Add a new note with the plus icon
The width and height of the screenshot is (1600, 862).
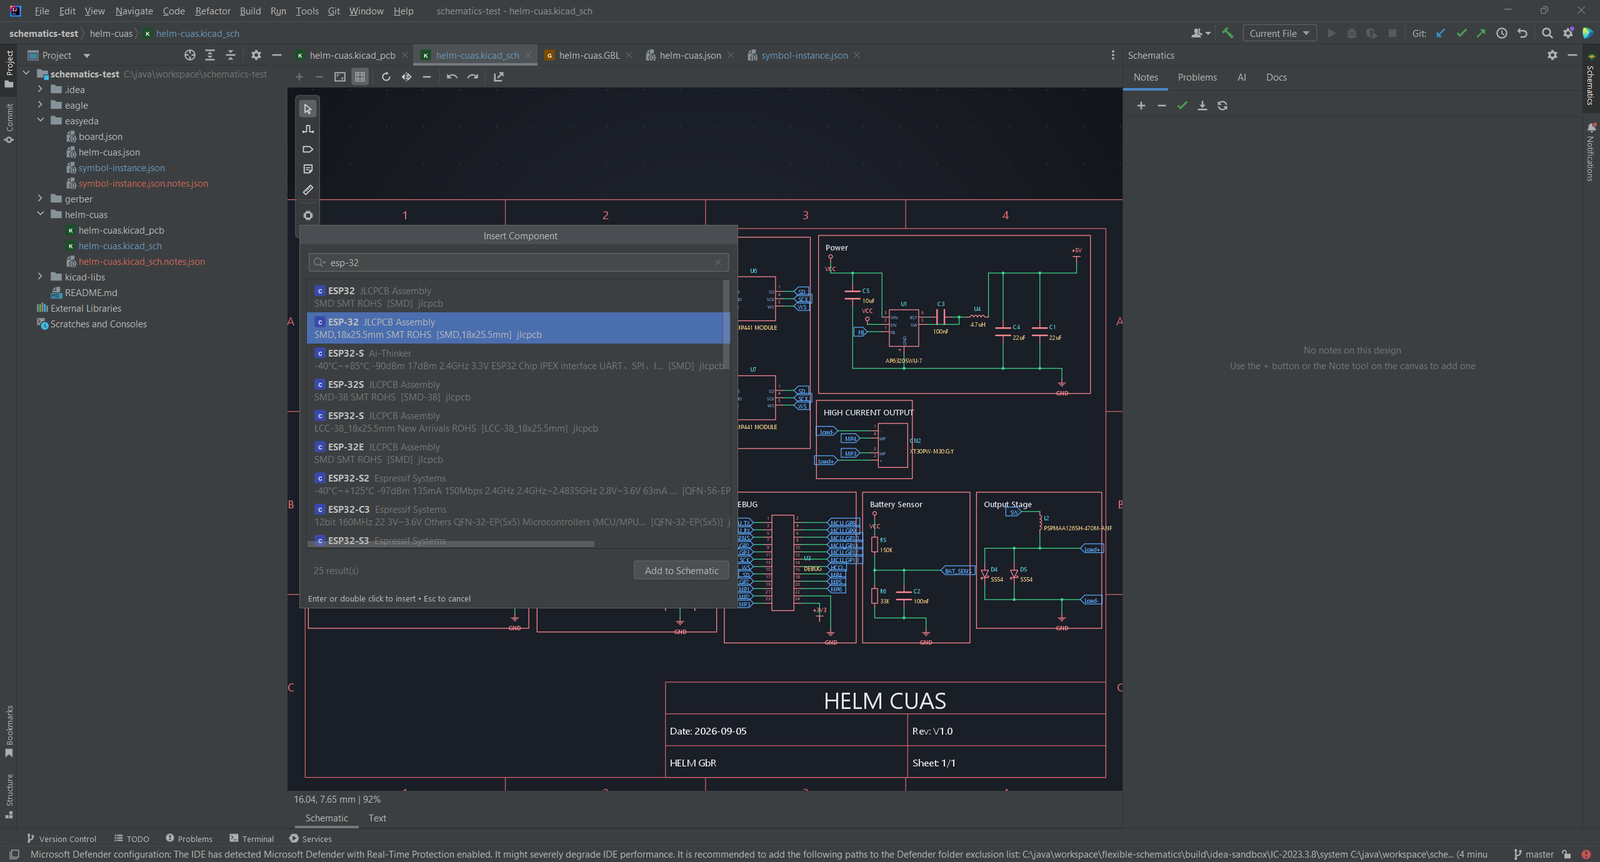1141,106
